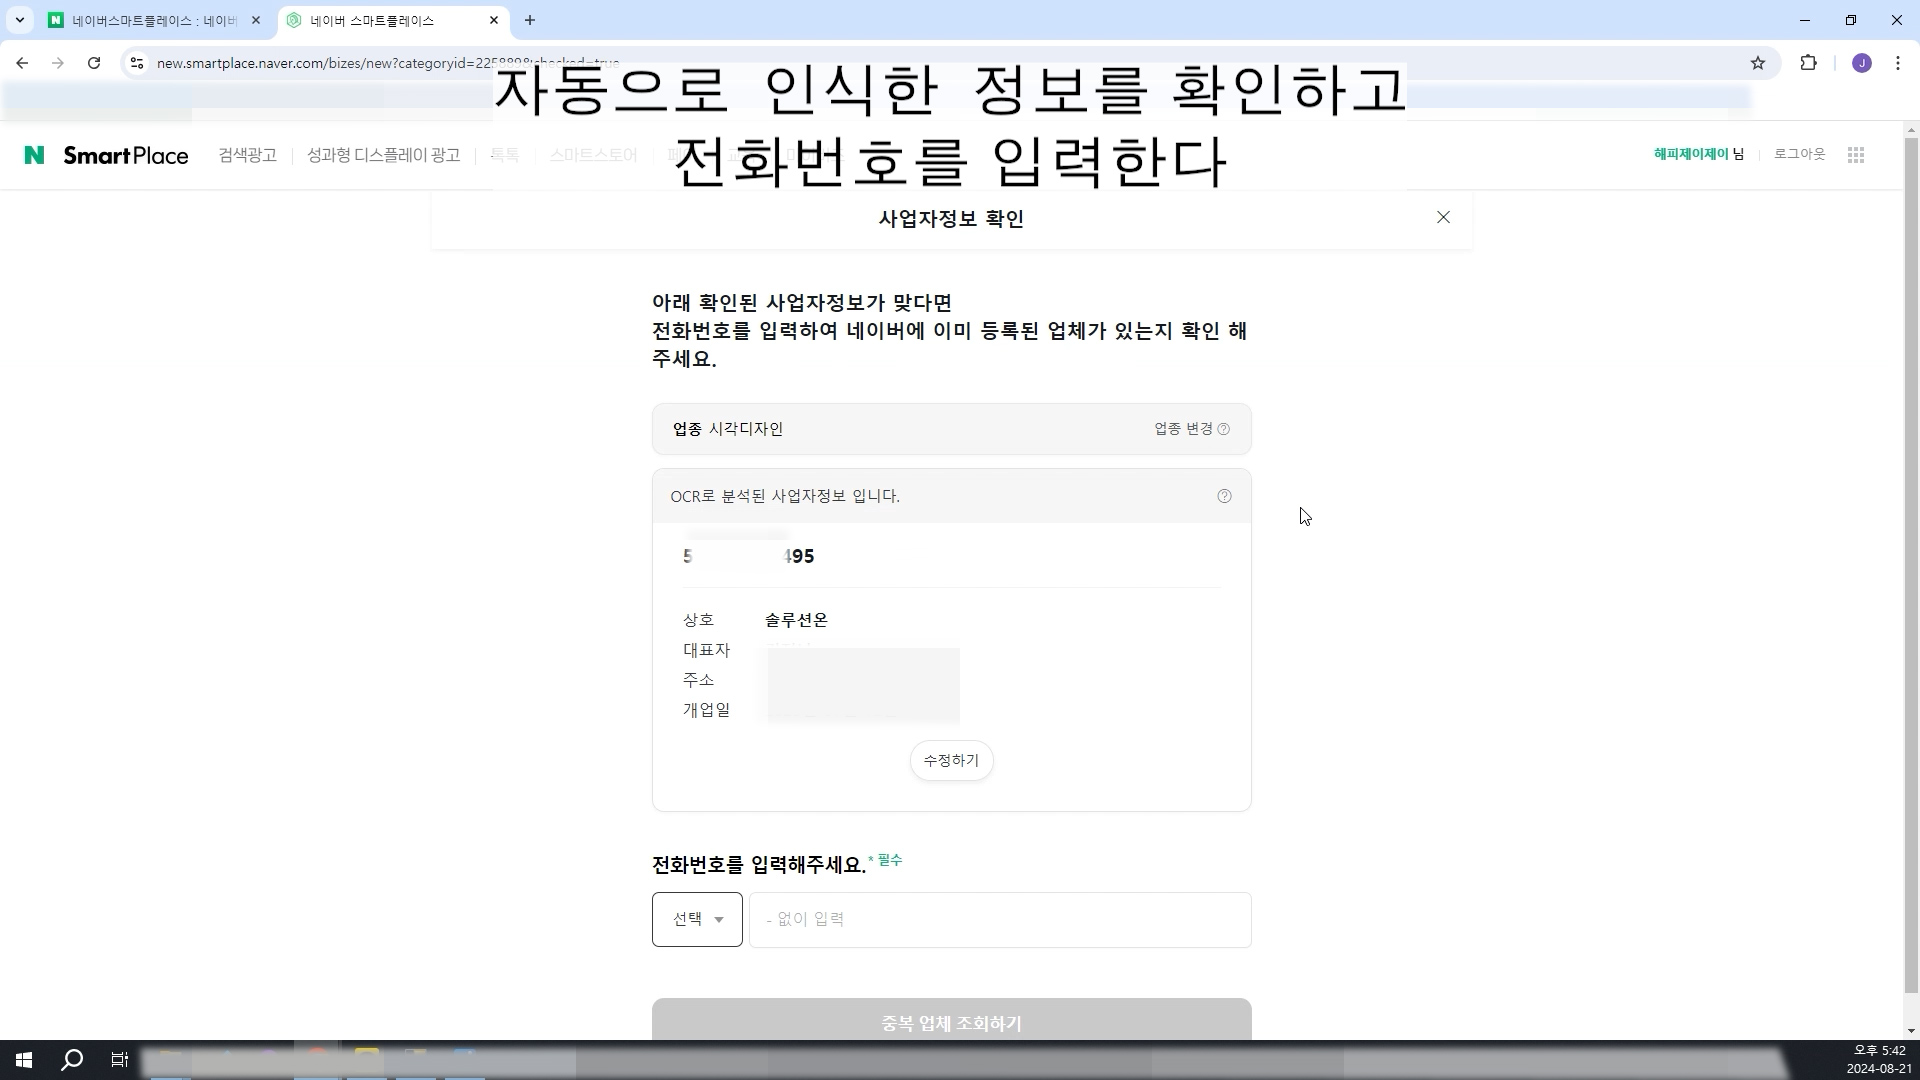The height and width of the screenshot is (1080, 1920).
Task: Open the 검색광고 menu item
Action: click(247, 155)
